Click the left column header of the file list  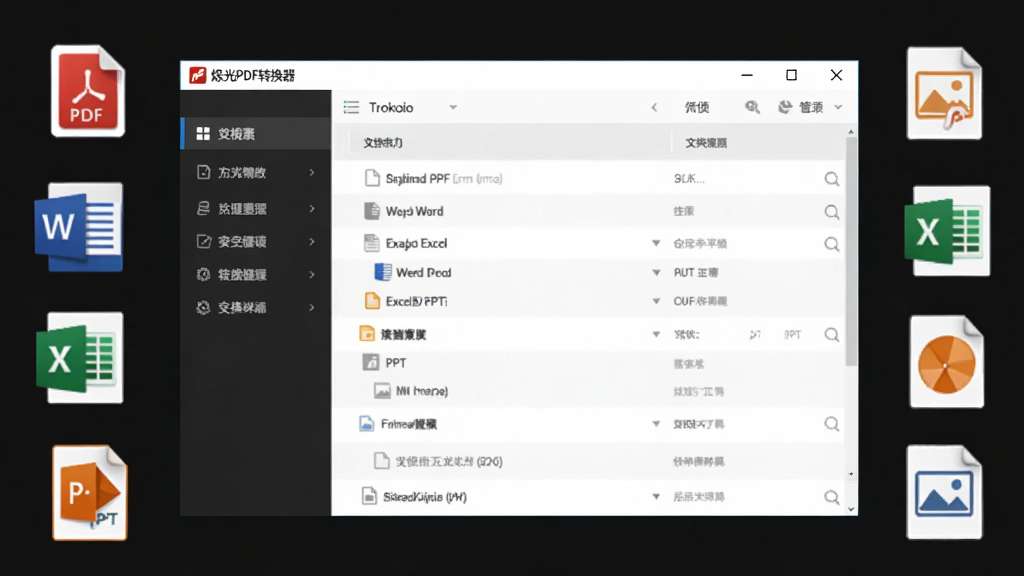[383, 142]
